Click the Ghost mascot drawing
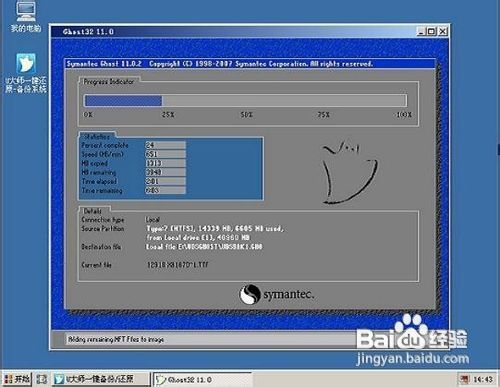This screenshot has height=387, width=500. pyautogui.click(x=350, y=173)
